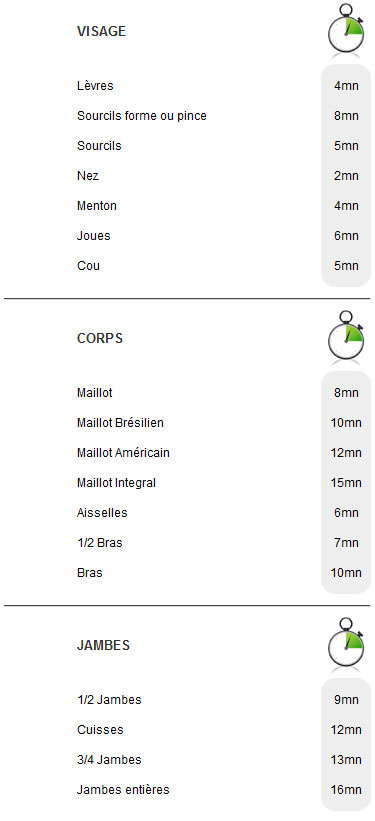Select the CORPS section heading
Image resolution: width=375 pixels, height=821 pixels.
click(x=100, y=338)
